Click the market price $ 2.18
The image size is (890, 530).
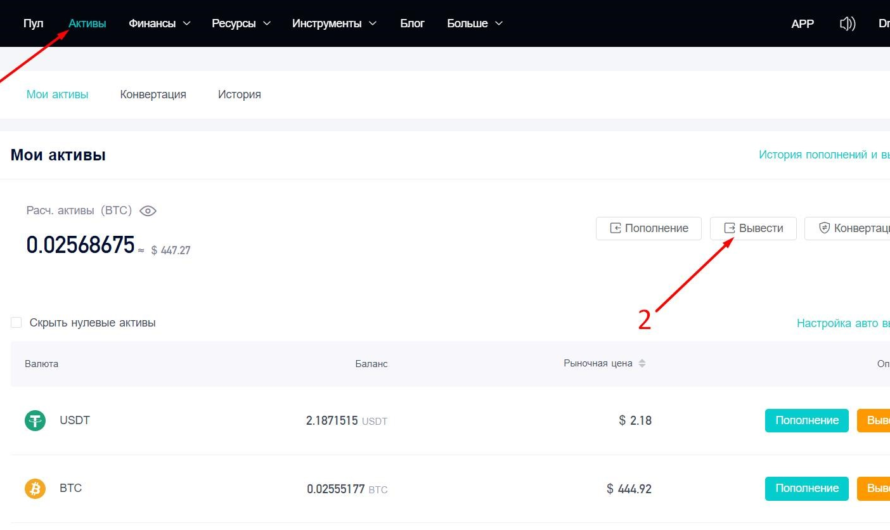[x=635, y=420]
